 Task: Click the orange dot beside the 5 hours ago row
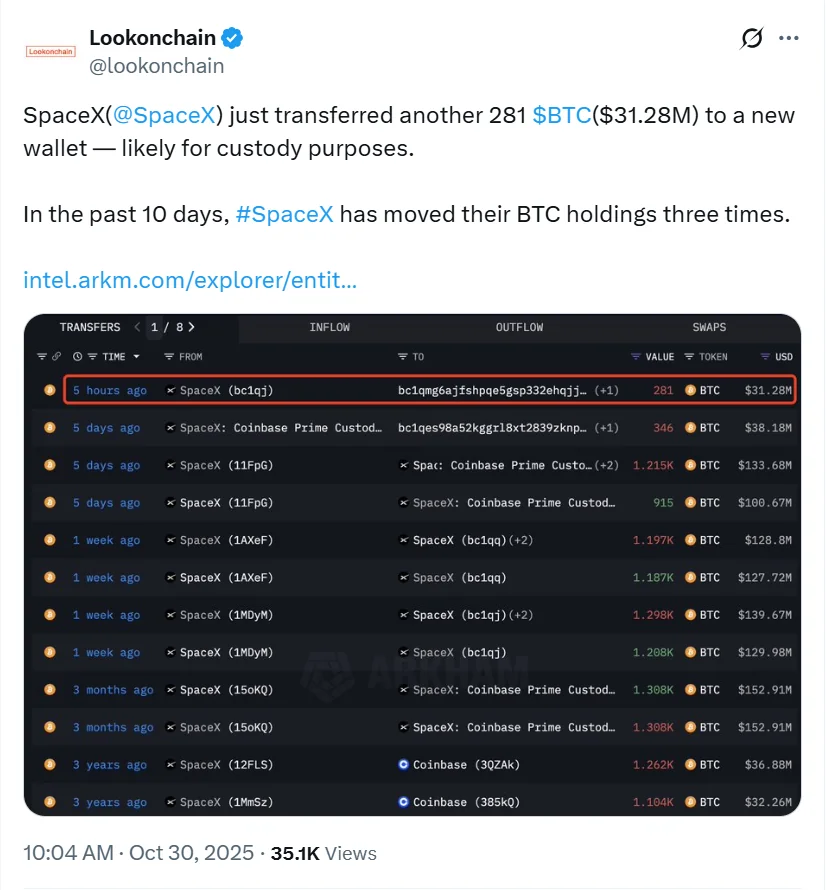click(x=49, y=390)
